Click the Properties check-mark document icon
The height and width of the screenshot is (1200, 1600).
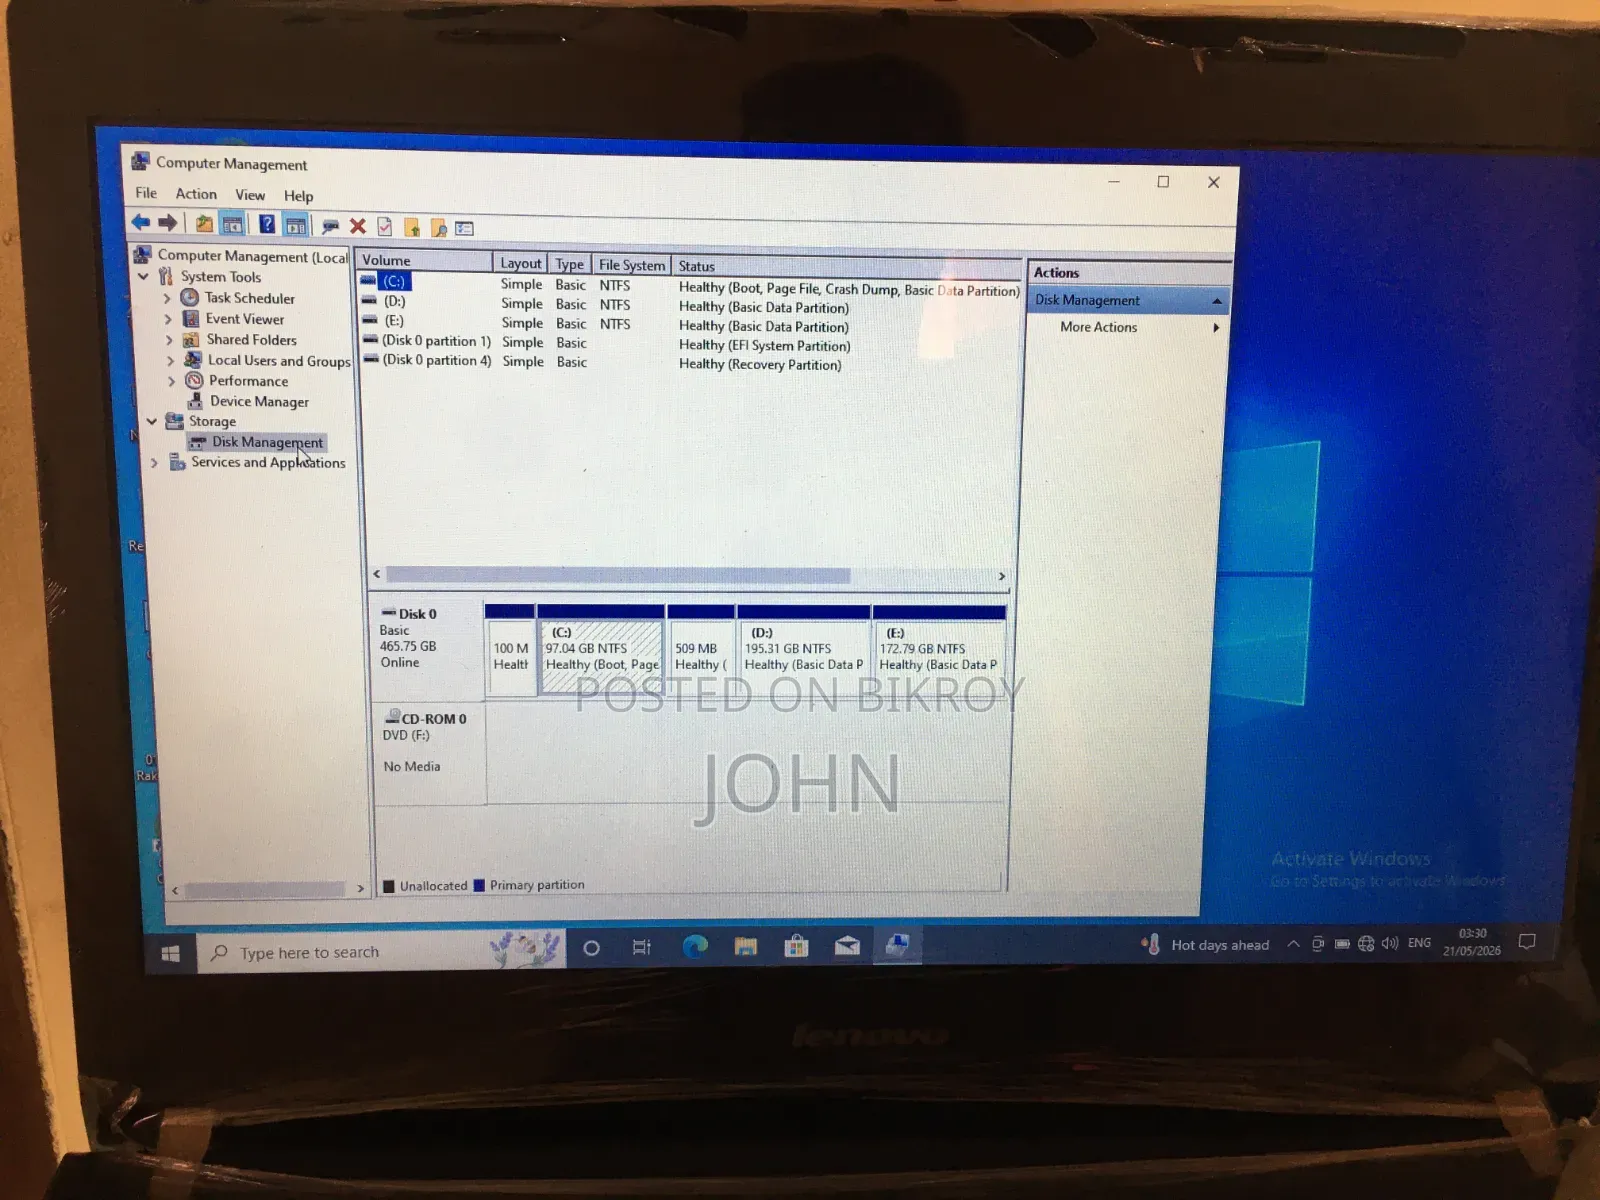[384, 227]
